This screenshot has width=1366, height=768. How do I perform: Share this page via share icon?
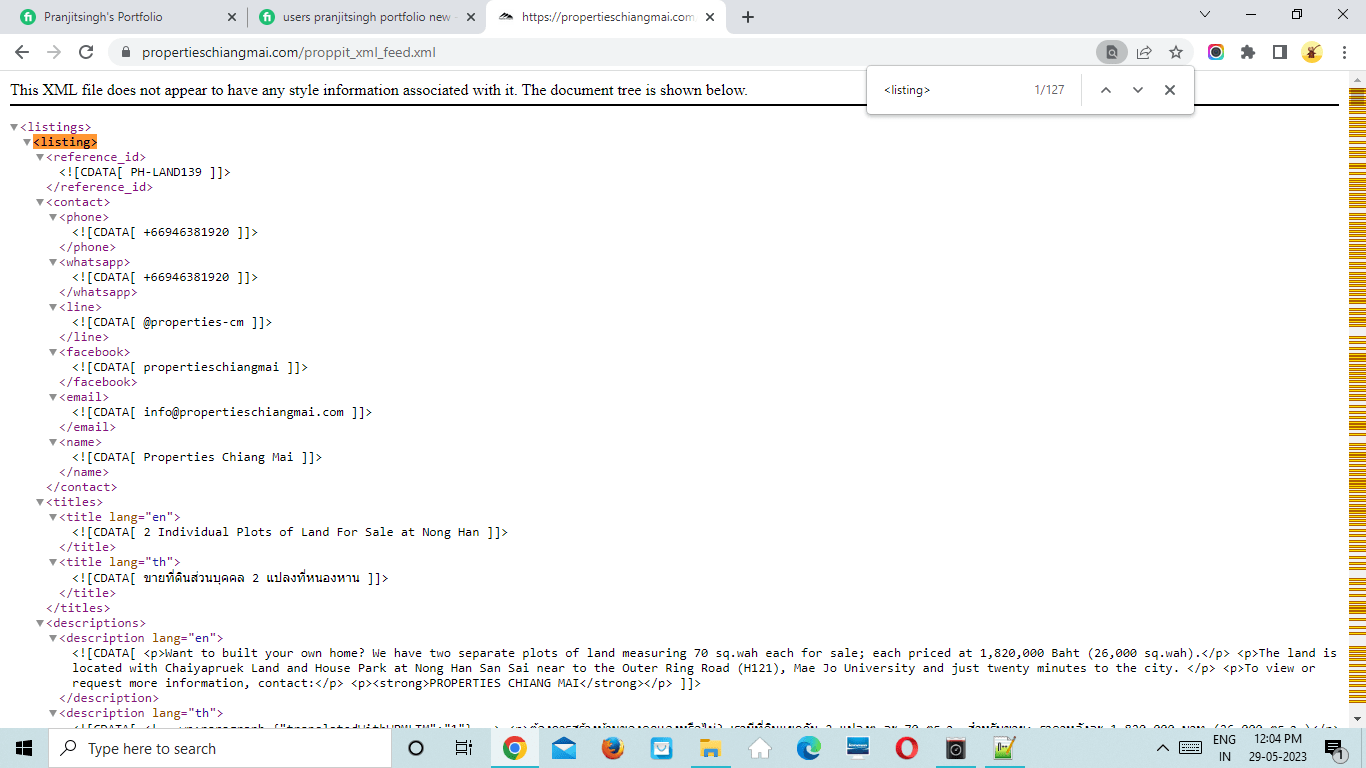pyautogui.click(x=1144, y=52)
